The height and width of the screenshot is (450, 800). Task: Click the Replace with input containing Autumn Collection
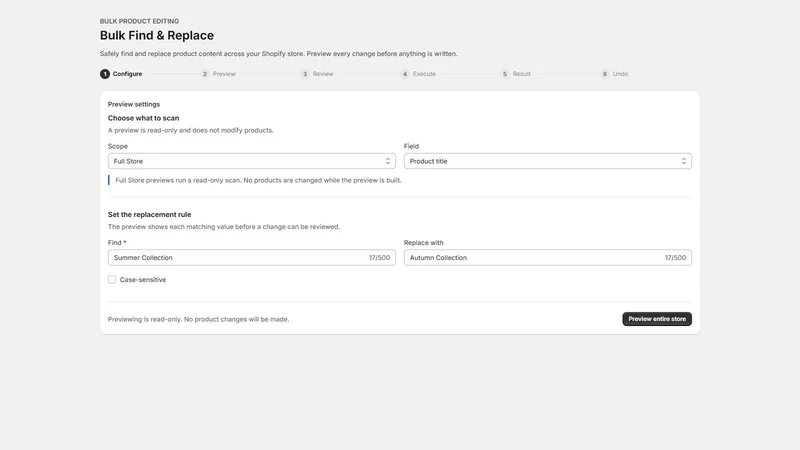547,258
